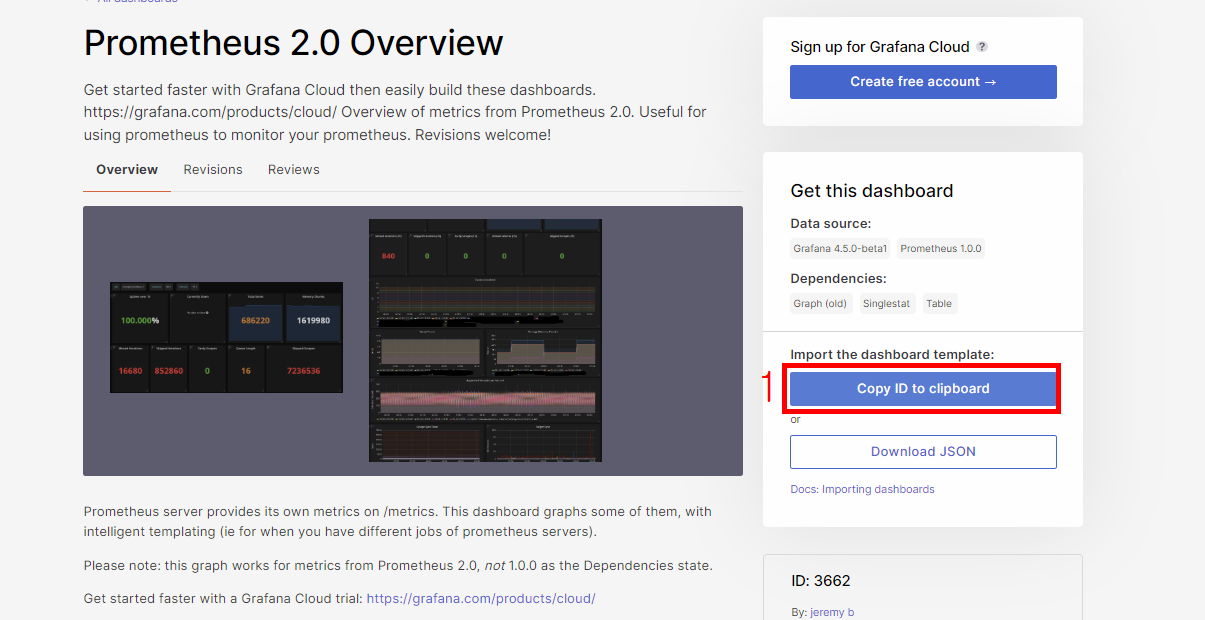This screenshot has height=620, width=1205.
Task: Switch to the Overview tab
Action: pyautogui.click(x=127, y=170)
